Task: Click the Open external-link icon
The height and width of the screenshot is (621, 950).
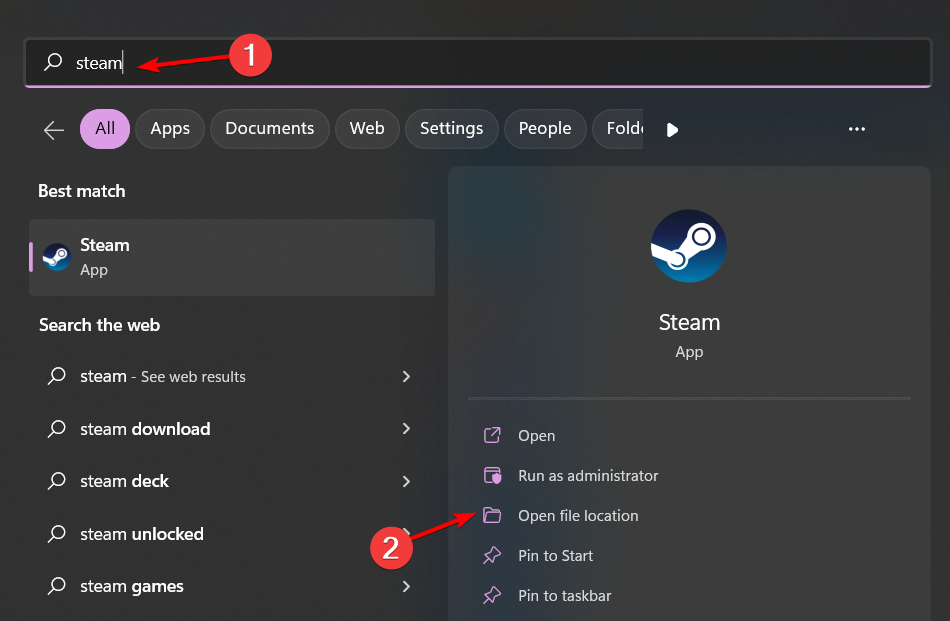Action: (492, 435)
